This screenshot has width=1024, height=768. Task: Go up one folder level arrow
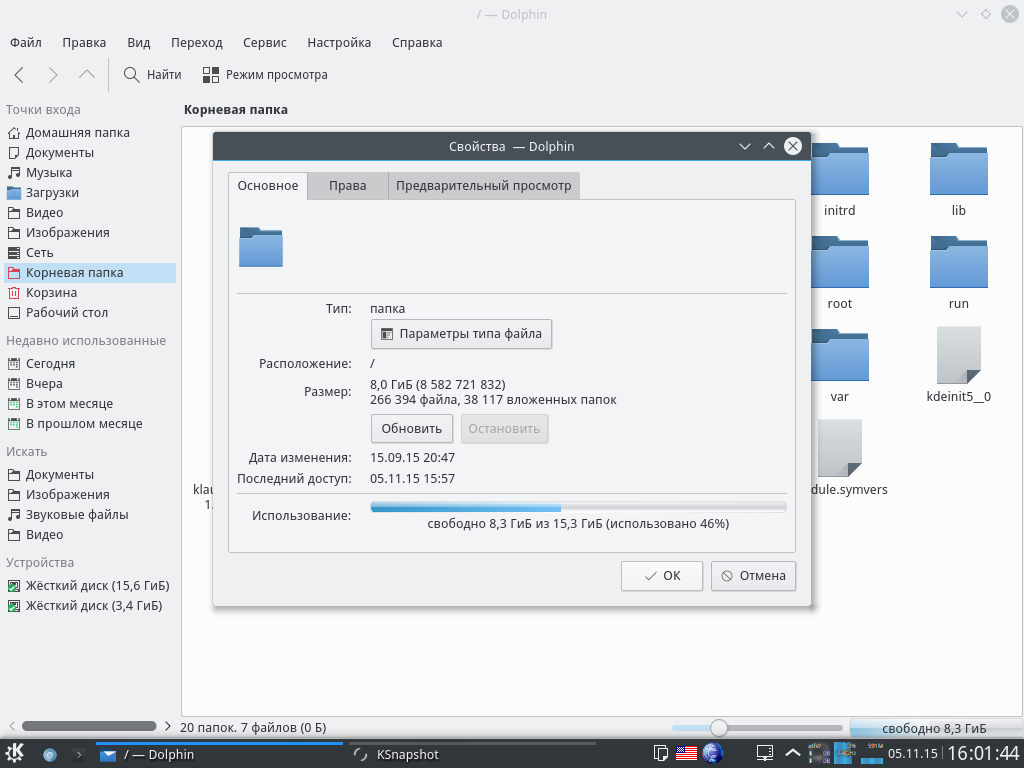click(x=87, y=75)
